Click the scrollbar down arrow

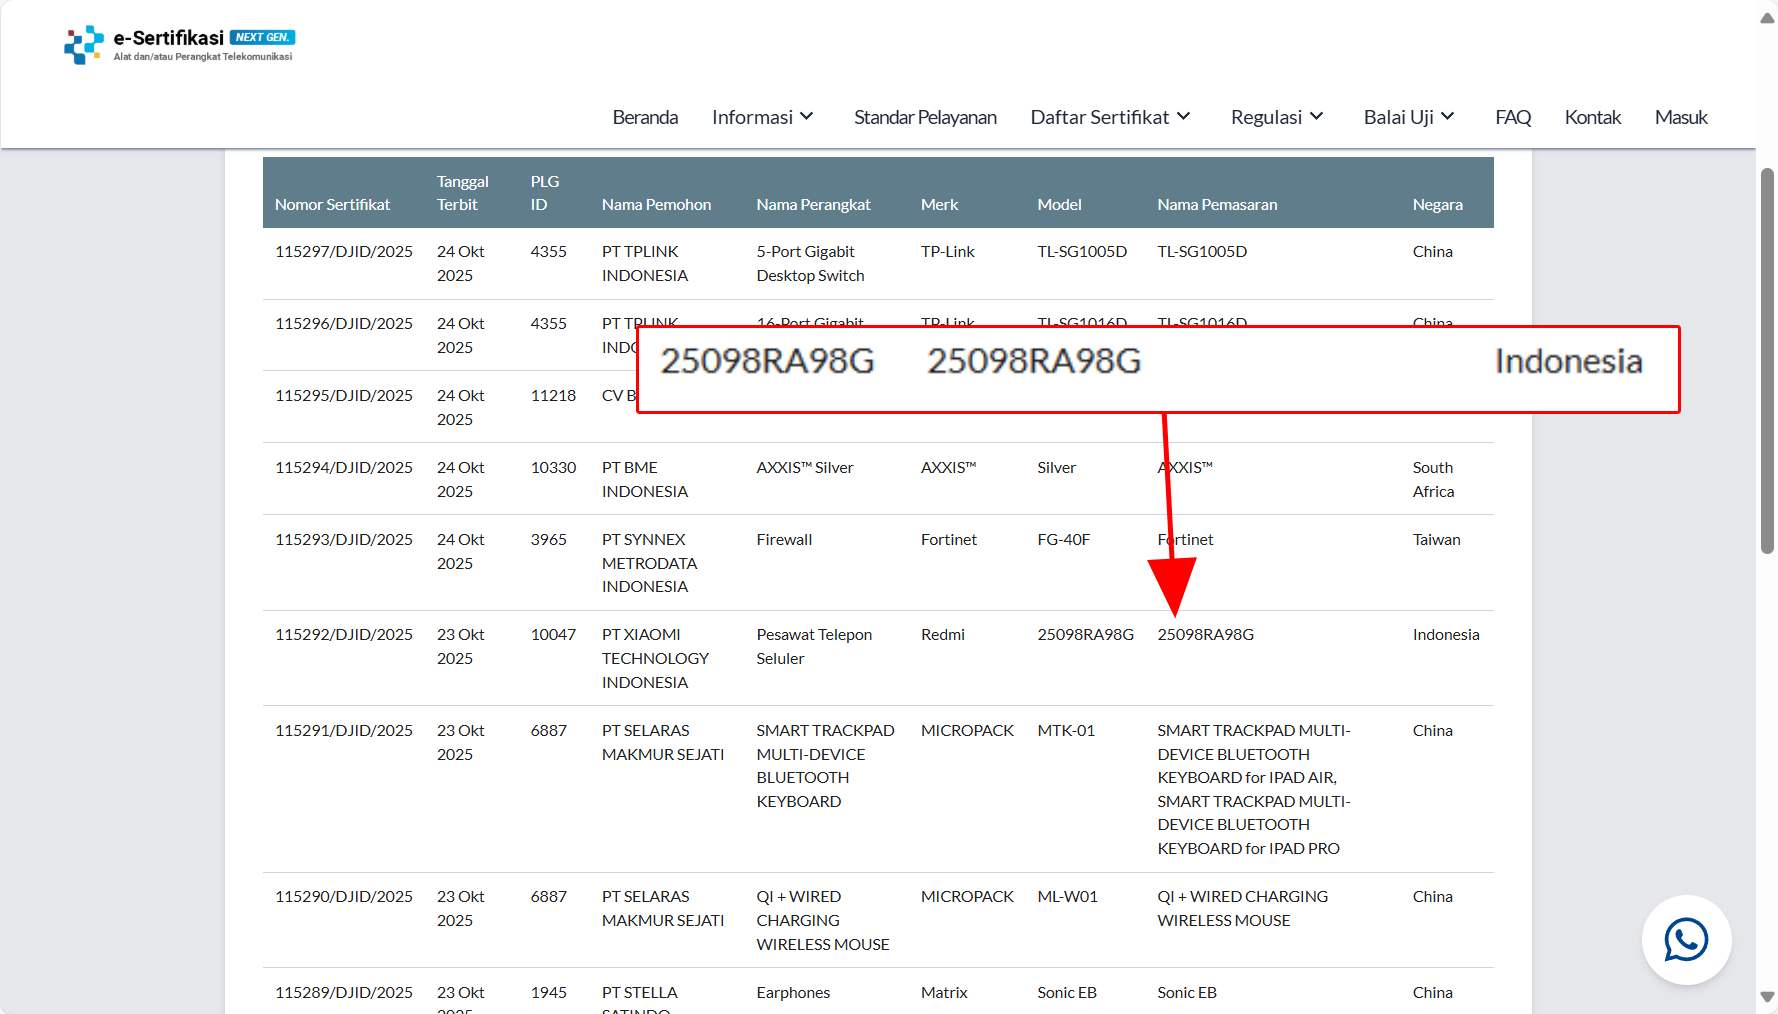(1767, 997)
